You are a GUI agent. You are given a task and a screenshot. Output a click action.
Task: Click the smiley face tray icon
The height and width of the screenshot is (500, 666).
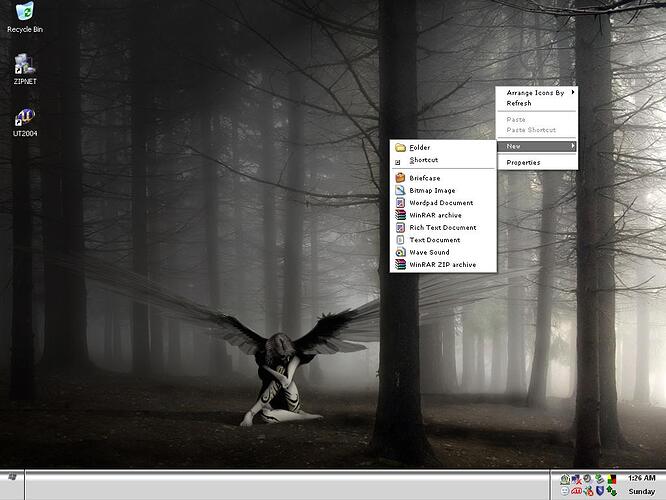coord(565,491)
